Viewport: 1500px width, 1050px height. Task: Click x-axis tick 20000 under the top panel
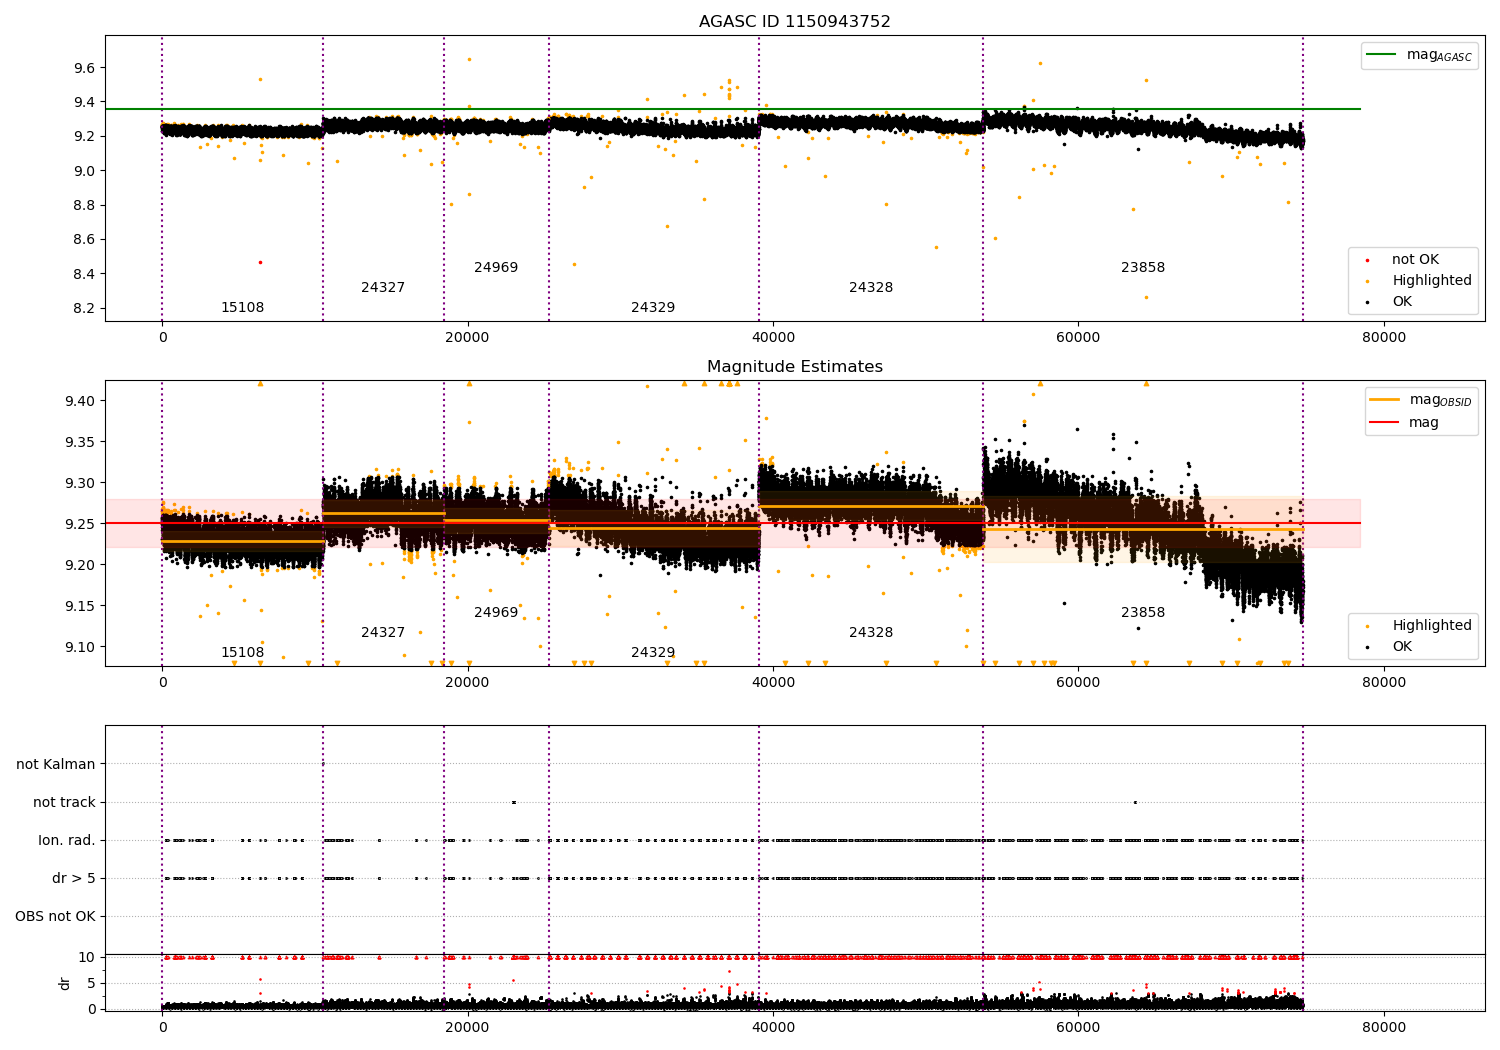click(467, 338)
